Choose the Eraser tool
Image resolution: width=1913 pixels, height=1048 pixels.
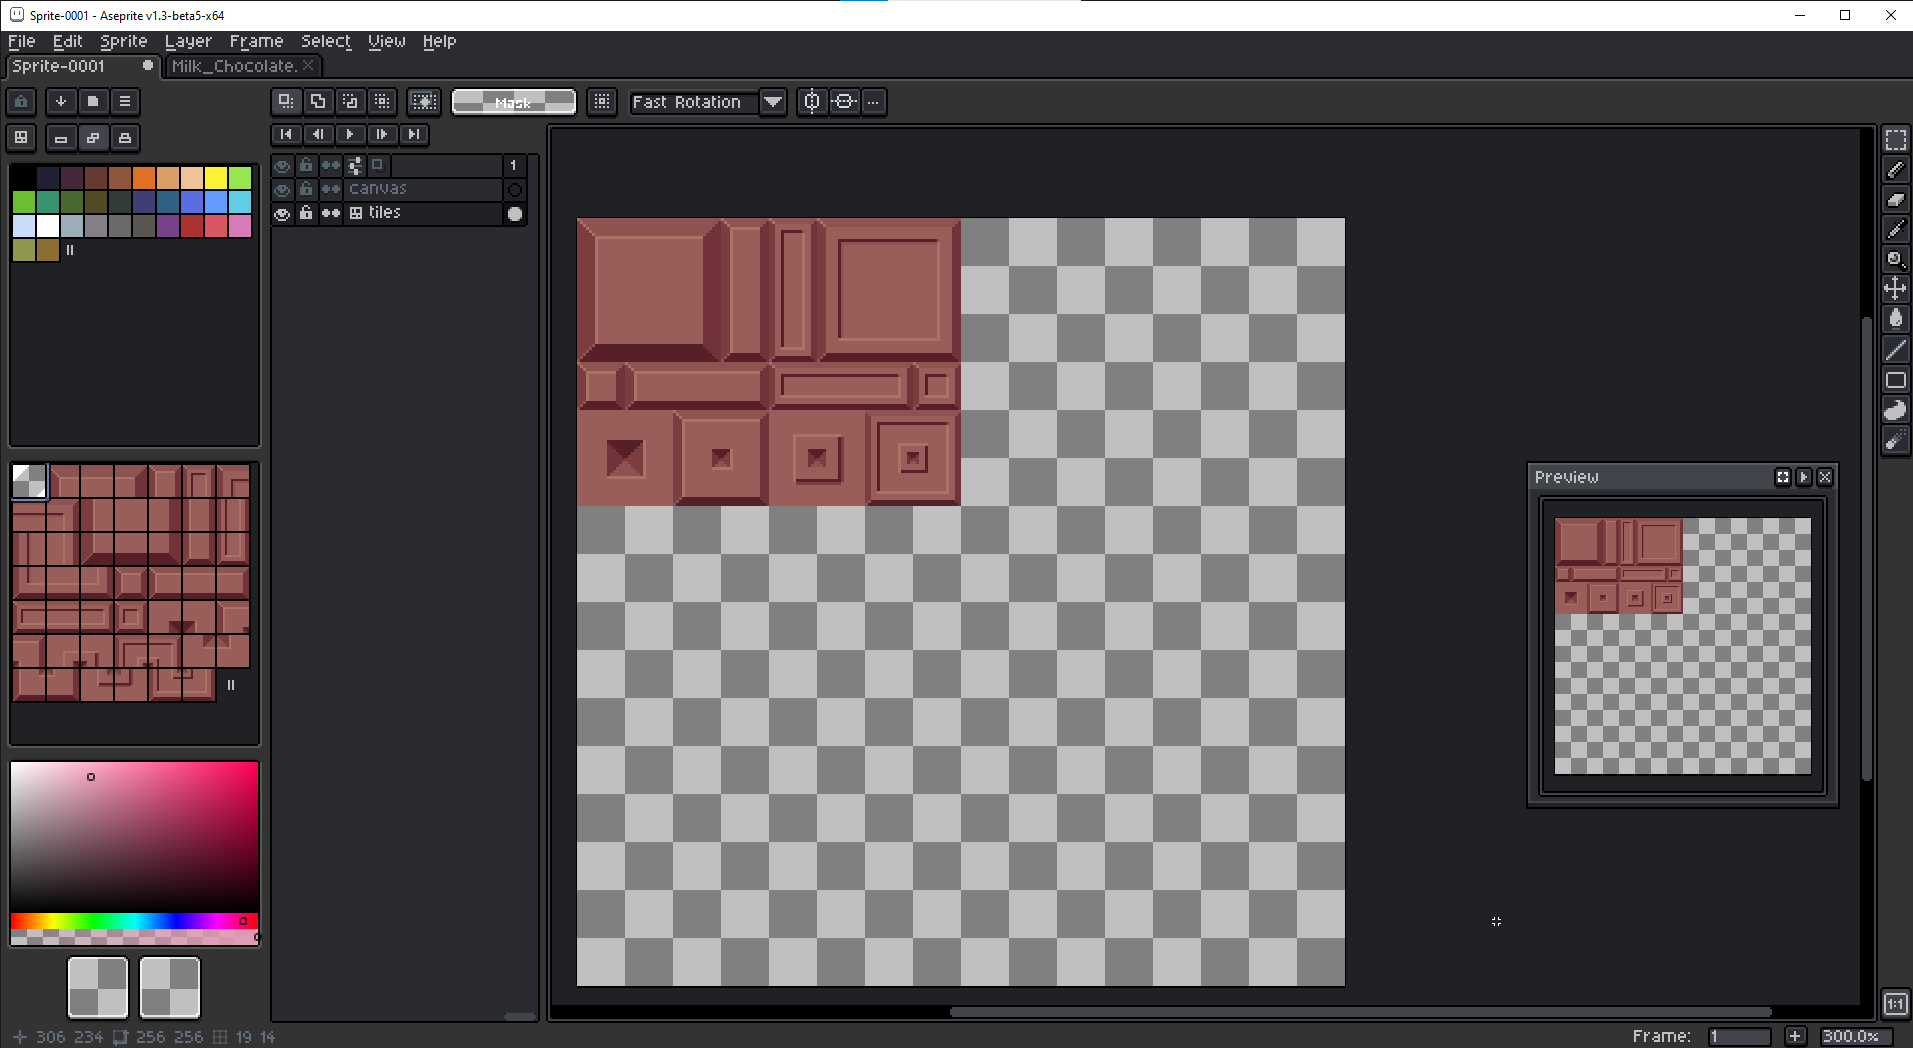(x=1895, y=200)
